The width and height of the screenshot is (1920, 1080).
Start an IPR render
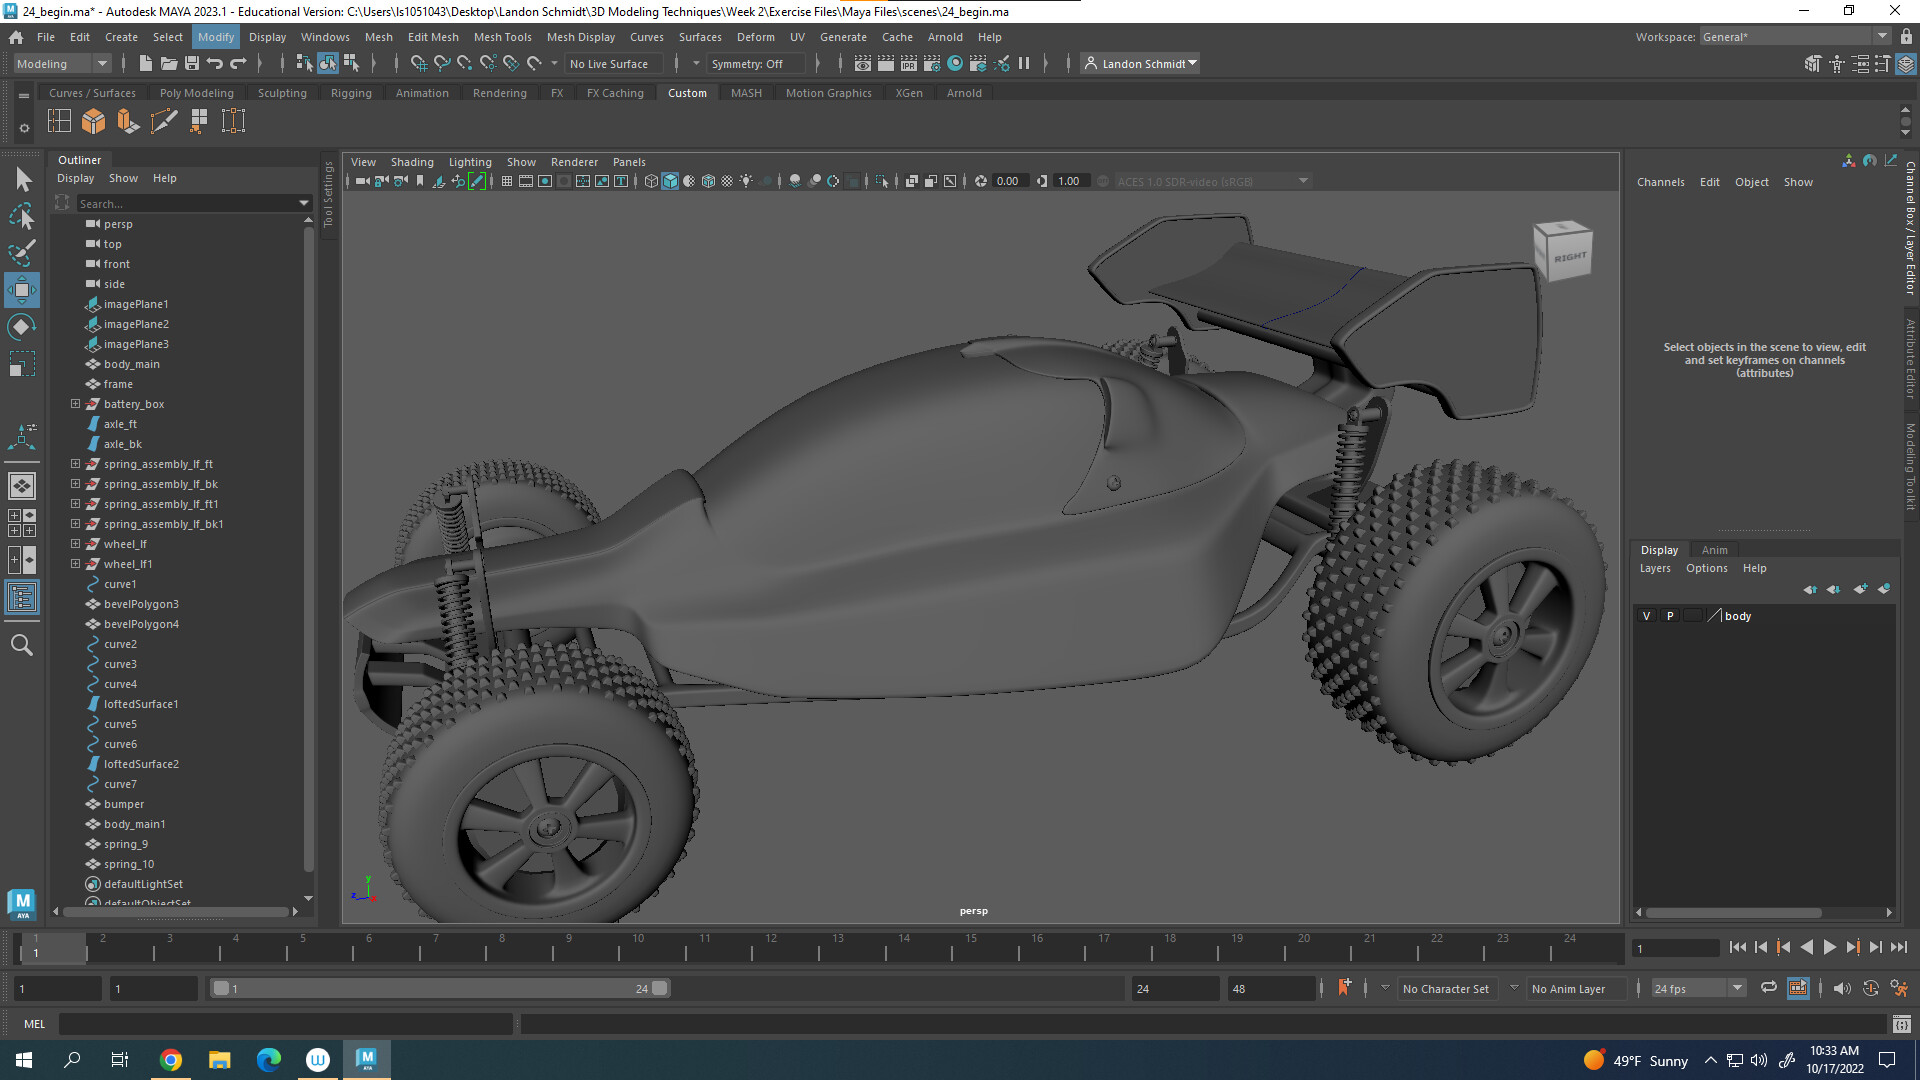click(908, 63)
